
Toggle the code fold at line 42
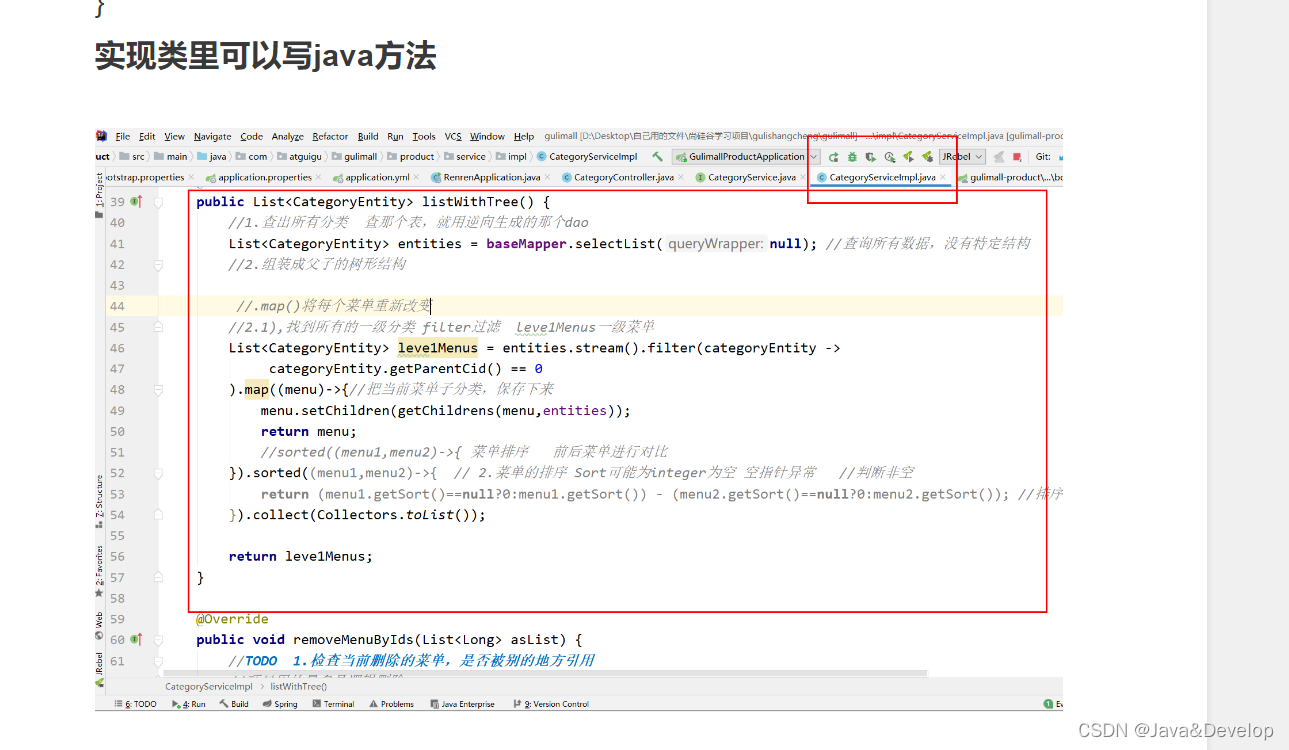[158, 265]
